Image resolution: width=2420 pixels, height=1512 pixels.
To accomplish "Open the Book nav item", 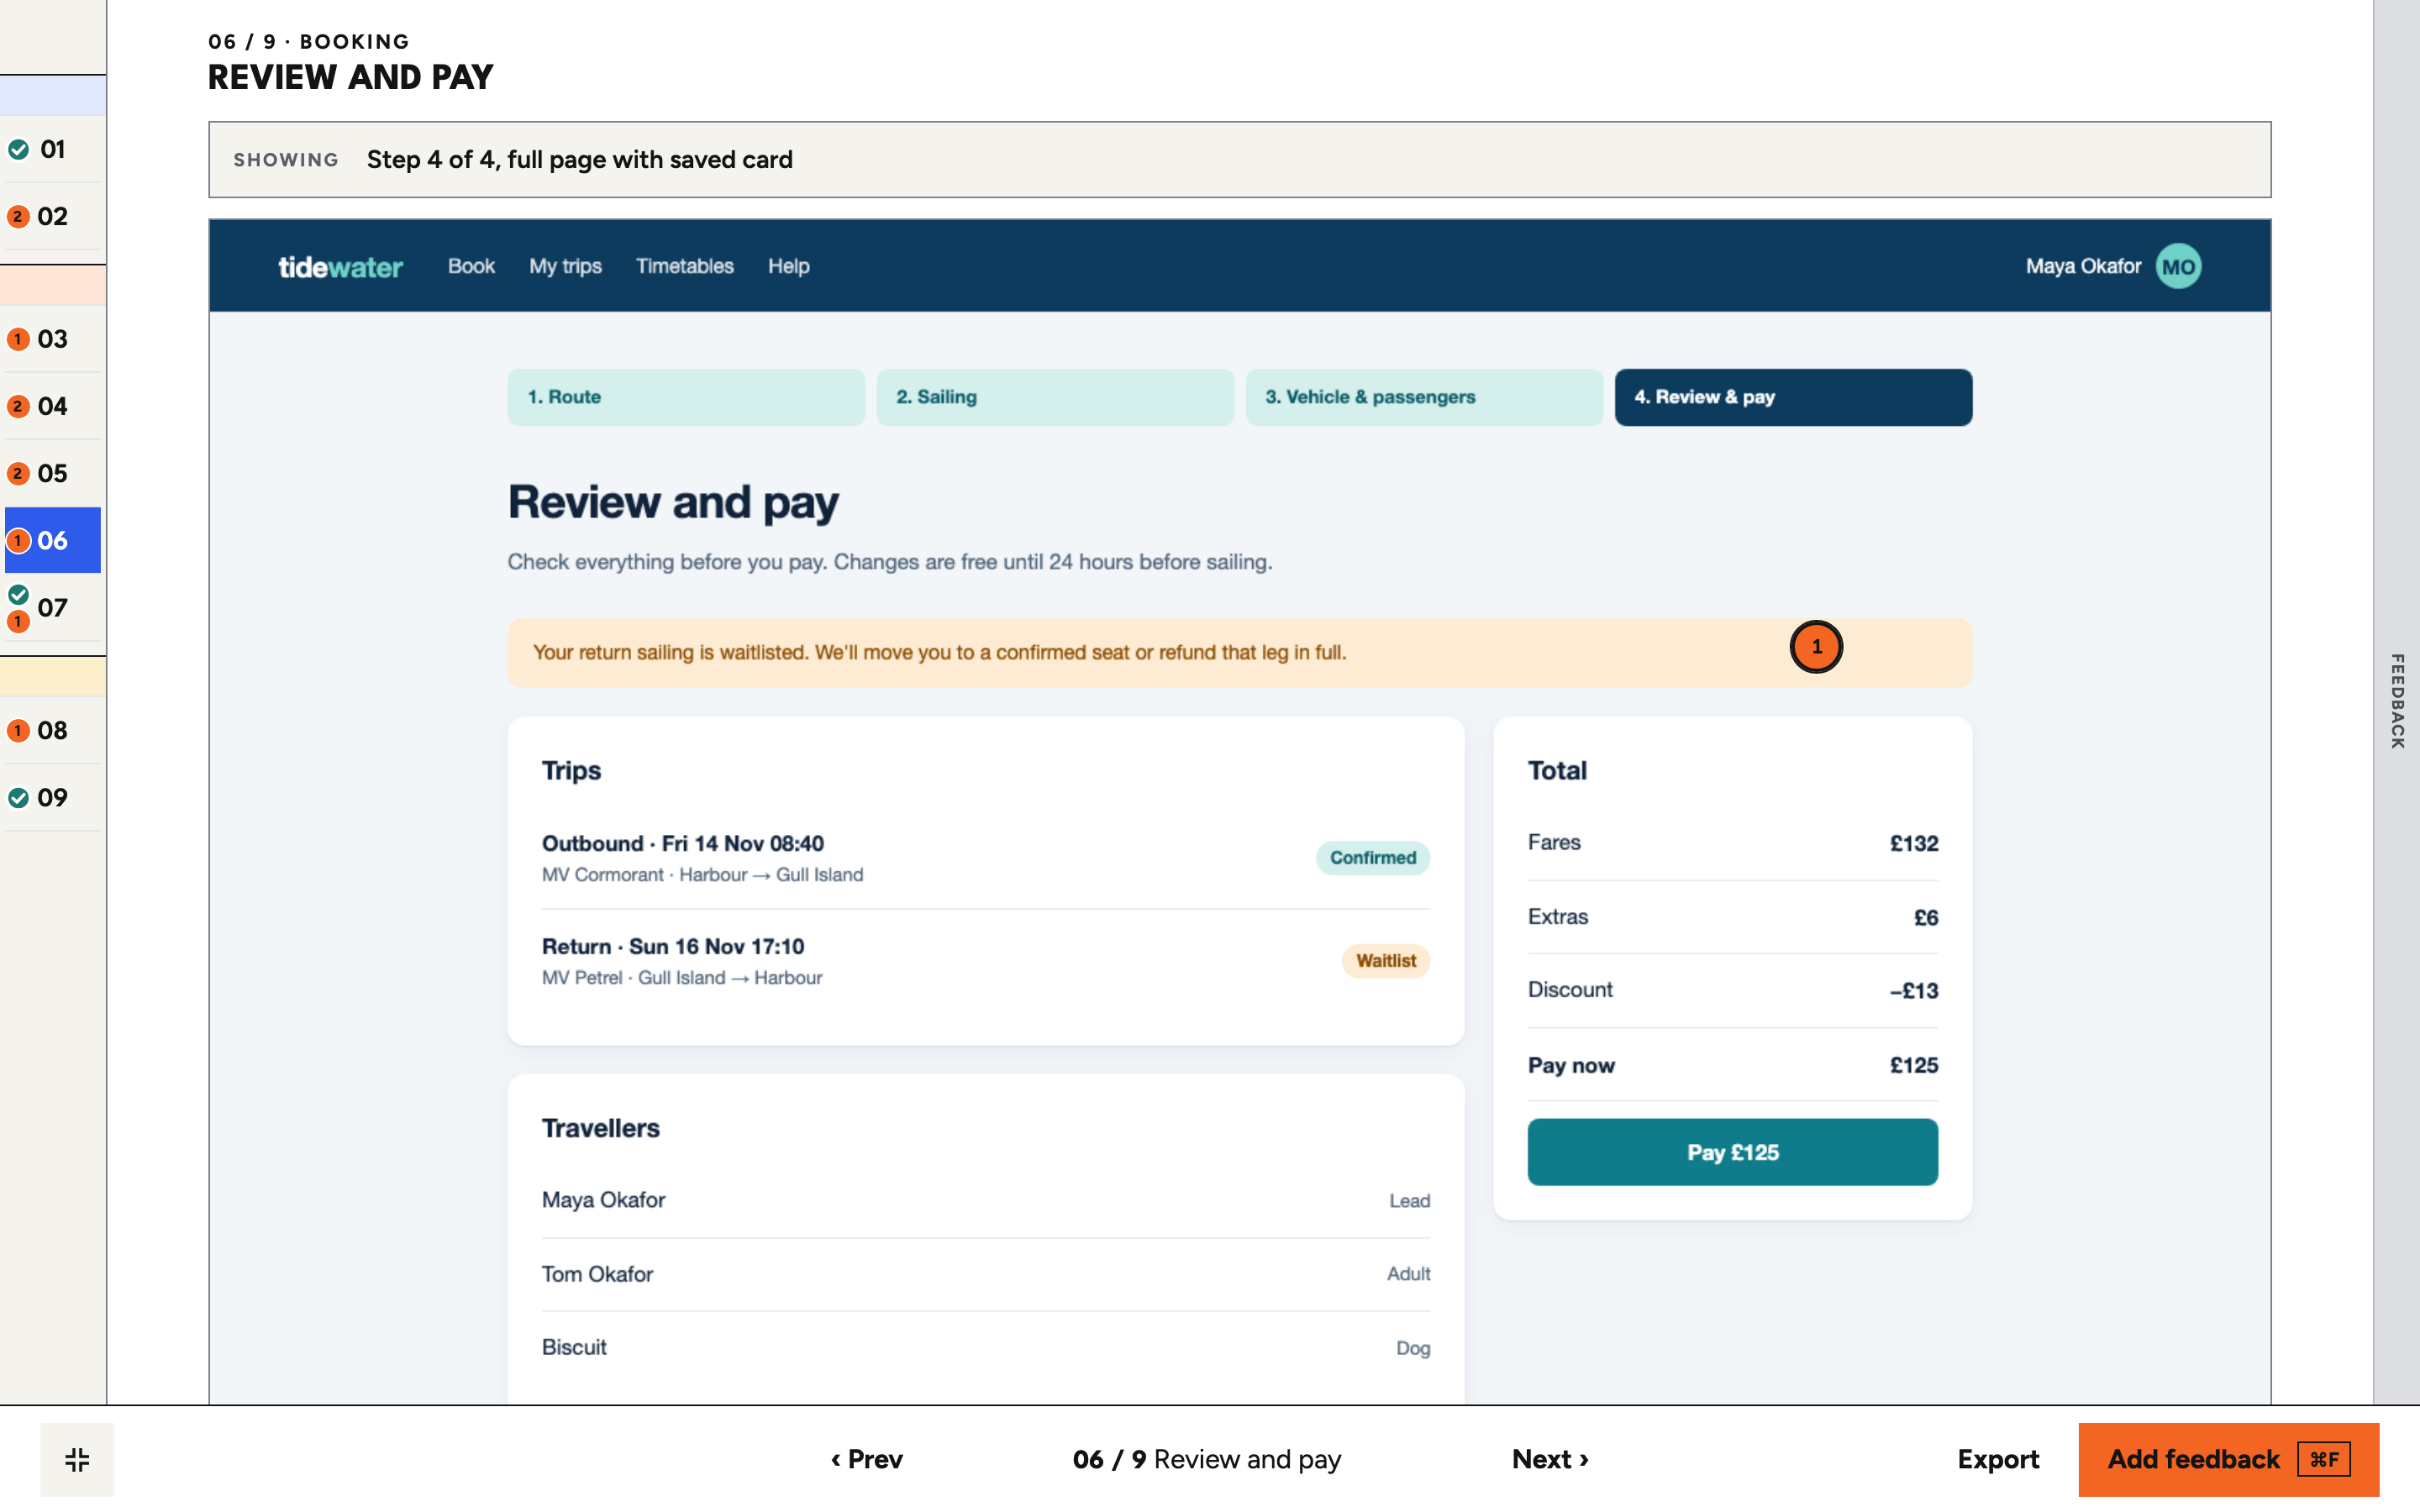I will (471, 266).
